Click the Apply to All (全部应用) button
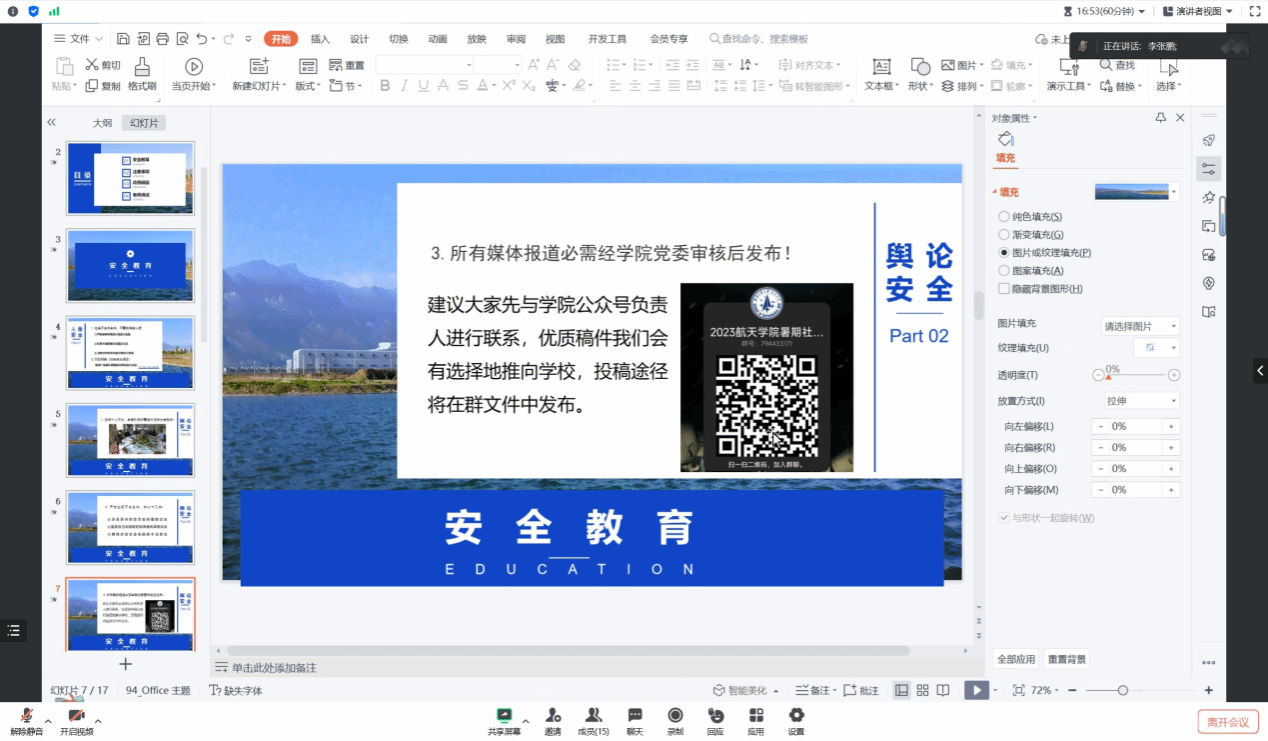This screenshot has width=1268, height=741. click(x=1015, y=659)
